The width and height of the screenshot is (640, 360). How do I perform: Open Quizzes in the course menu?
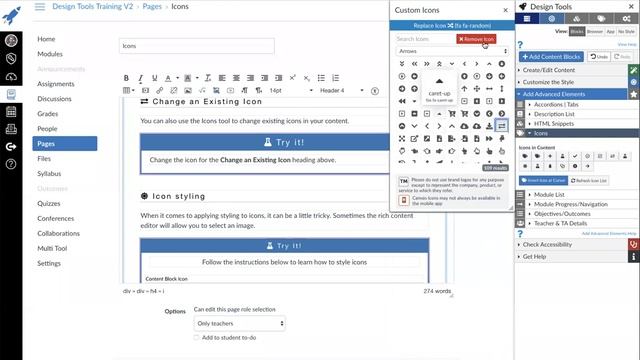tap(49, 203)
